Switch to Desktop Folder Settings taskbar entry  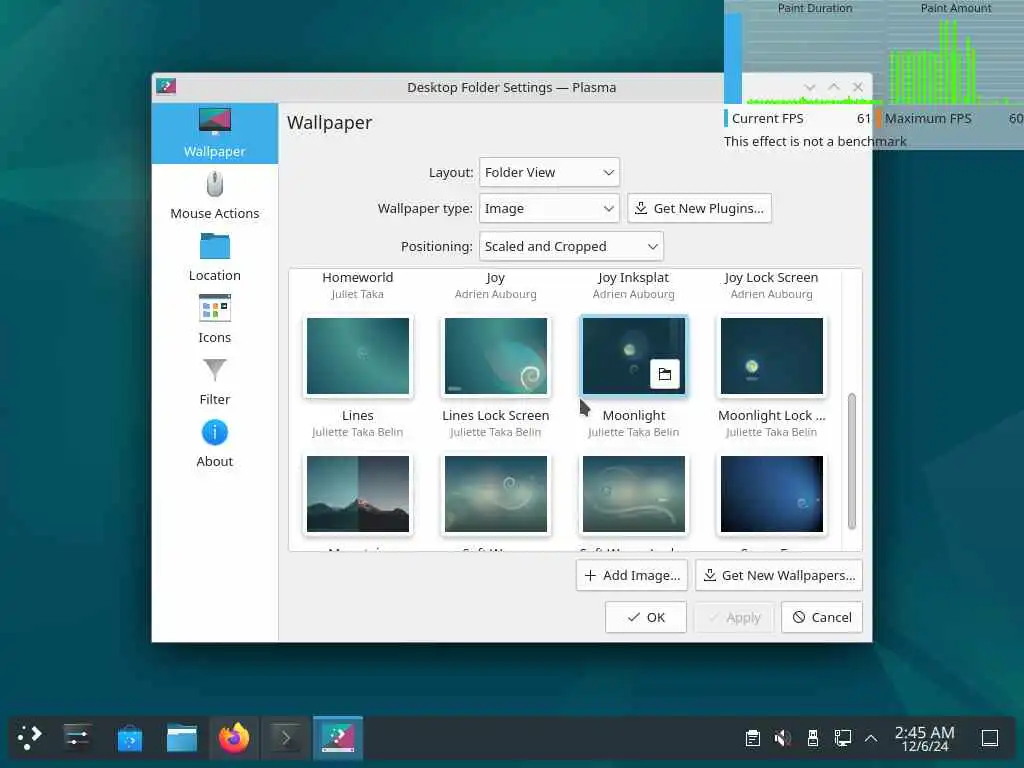pyautogui.click(x=338, y=738)
